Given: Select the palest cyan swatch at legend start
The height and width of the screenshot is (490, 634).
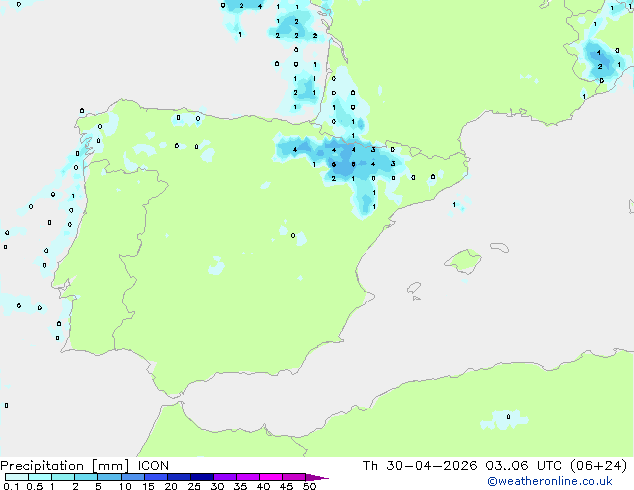Looking at the screenshot, I should pos(17,477).
